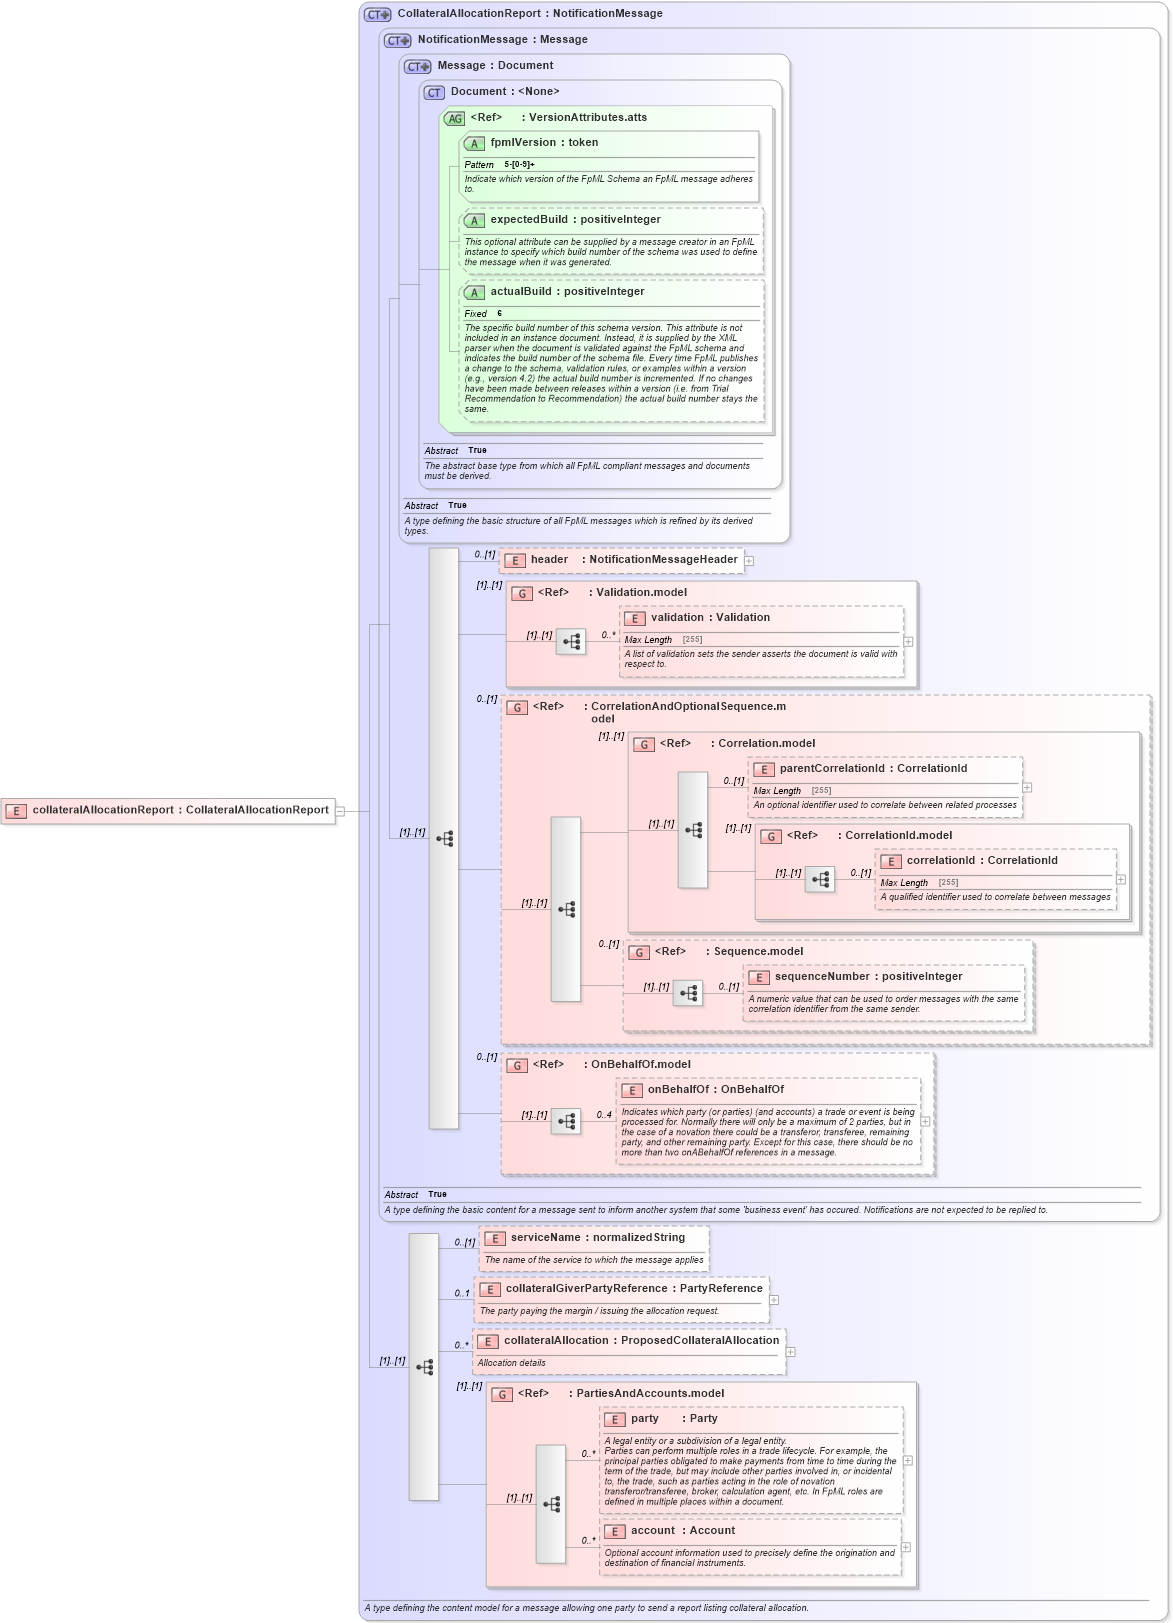The height and width of the screenshot is (1623, 1173).
Task: Click the G icon of OnBehalfOf.model
Action: (x=517, y=1065)
